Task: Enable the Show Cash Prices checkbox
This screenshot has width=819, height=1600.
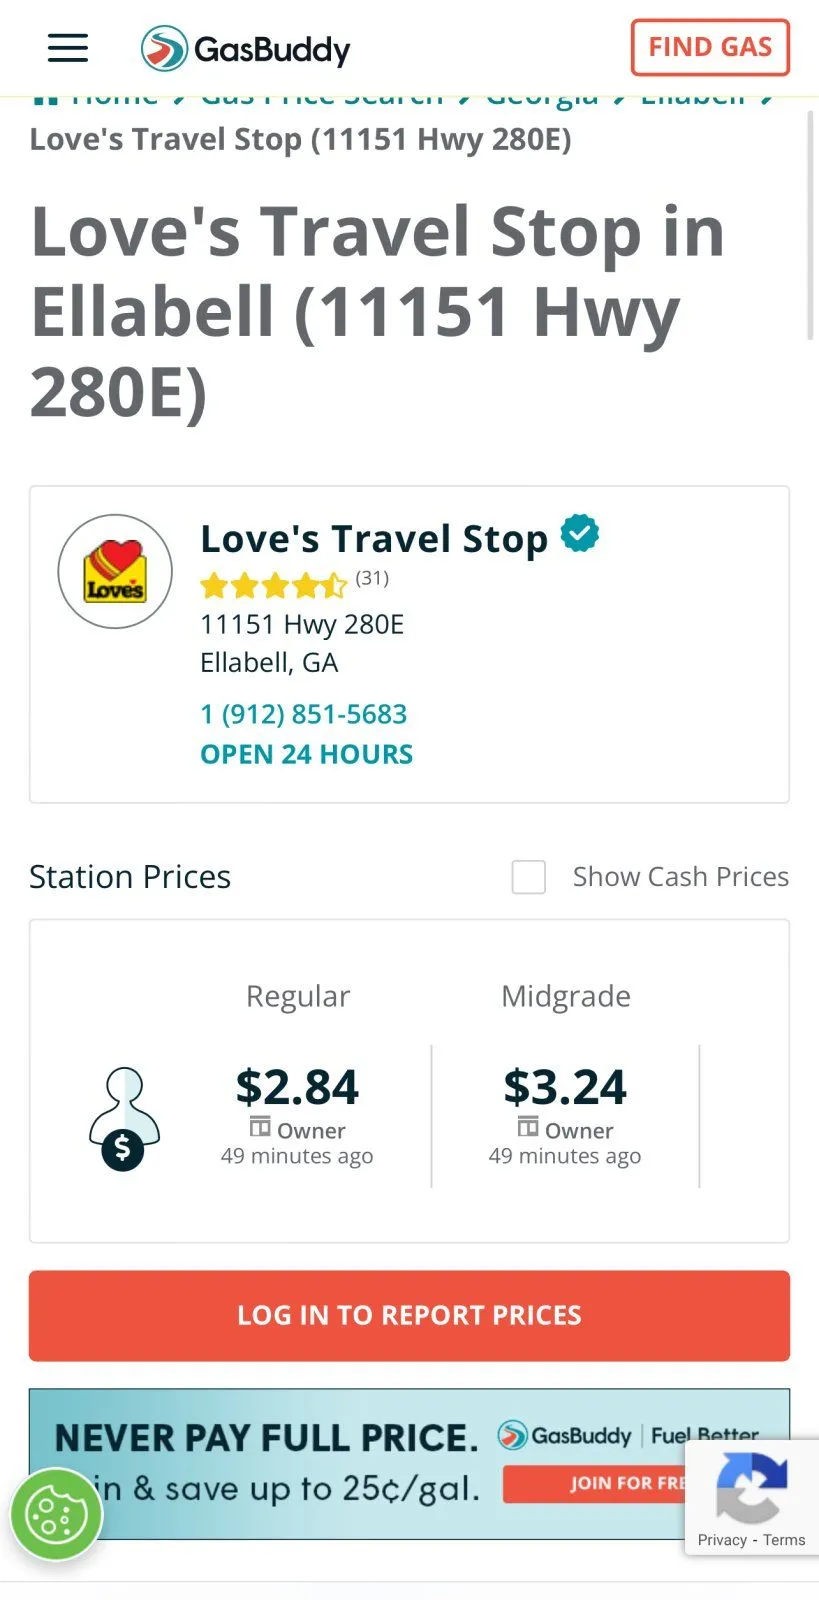Action: [529, 877]
